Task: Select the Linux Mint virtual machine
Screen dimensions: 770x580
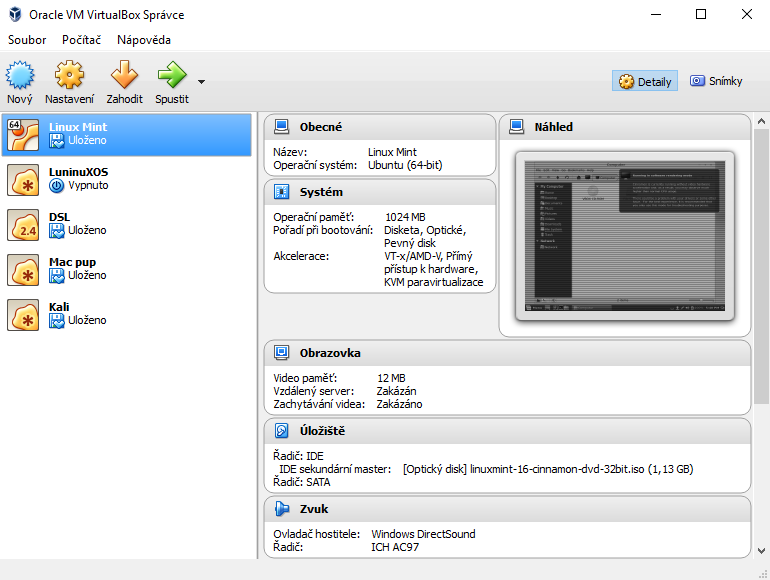Action: (x=127, y=135)
